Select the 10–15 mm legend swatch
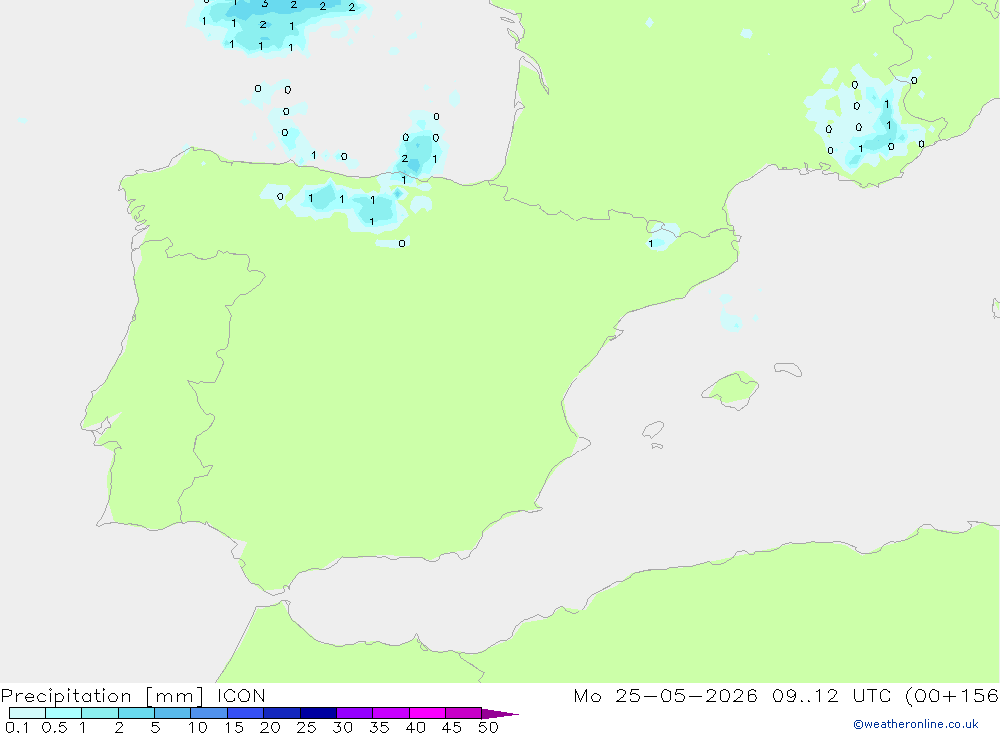This screenshot has height=733, width=1000. pyautogui.click(x=209, y=713)
